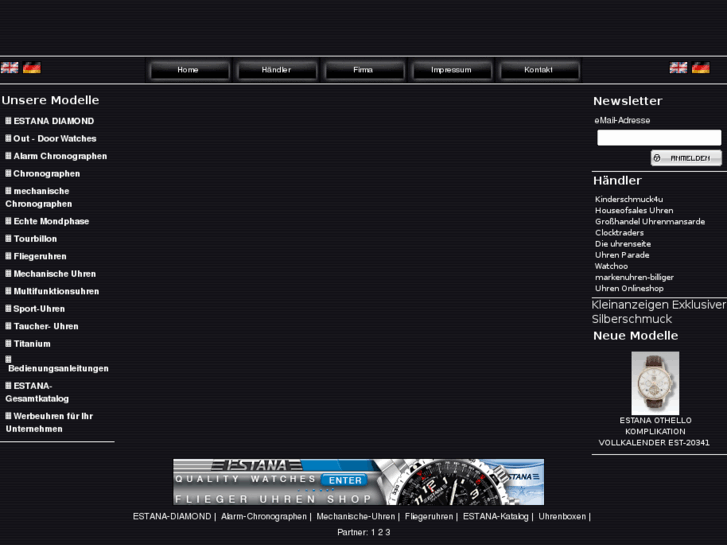Open Uhren Onlineshop dealer link

629,289
